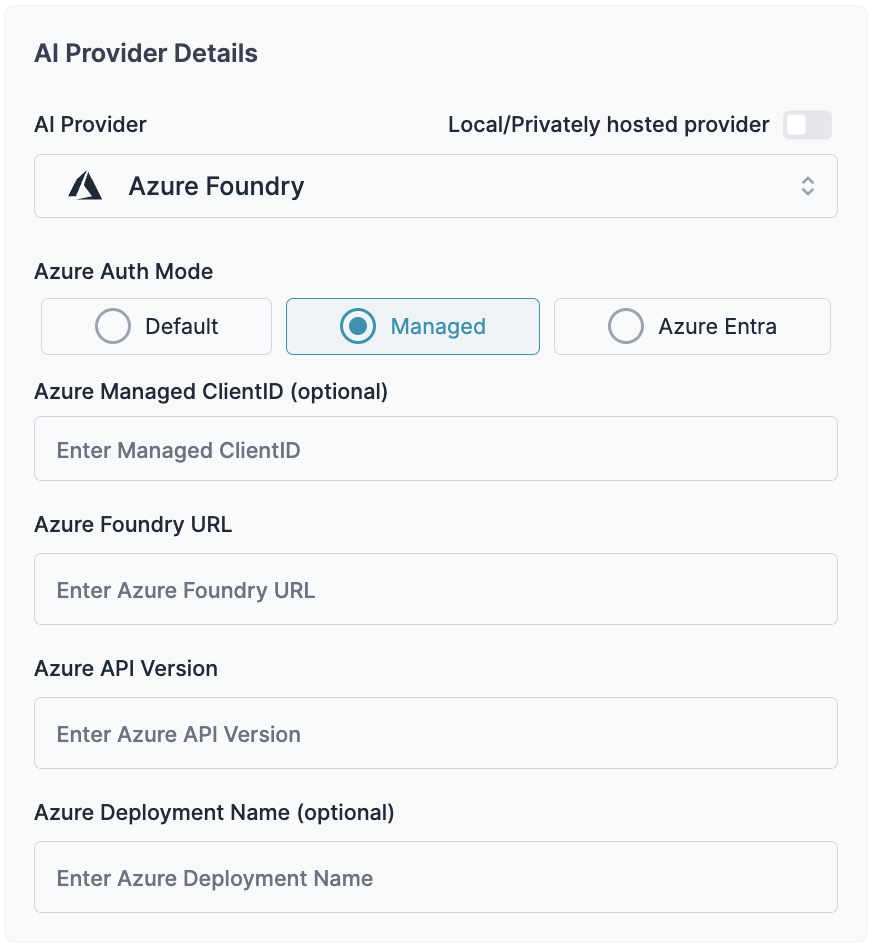The width and height of the screenshot is (873, 947).
Task: Expand the Azure Foundry provider list
Action: click(x=436, y=186)
